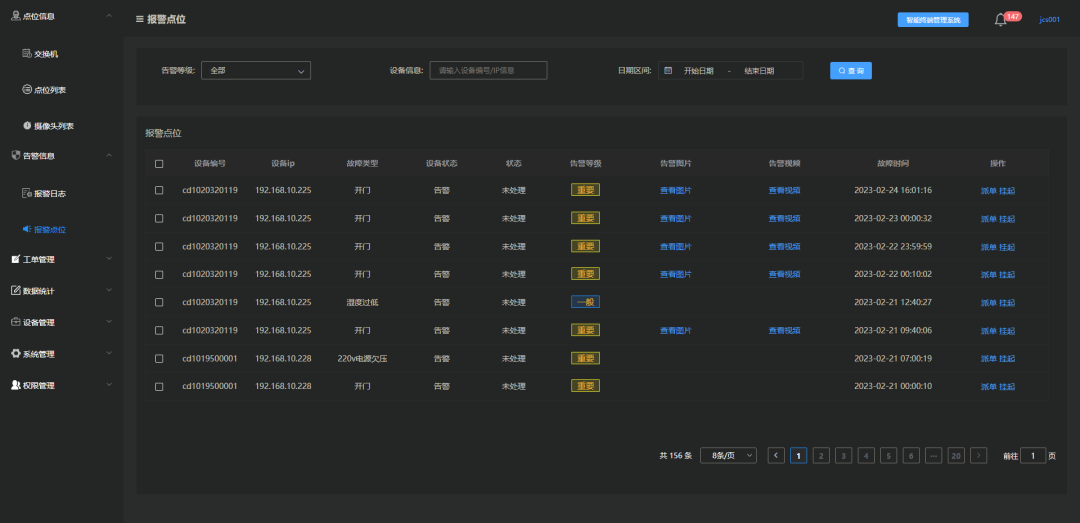
Task: Click the 设备信息 input field
Action: point(488,70)
